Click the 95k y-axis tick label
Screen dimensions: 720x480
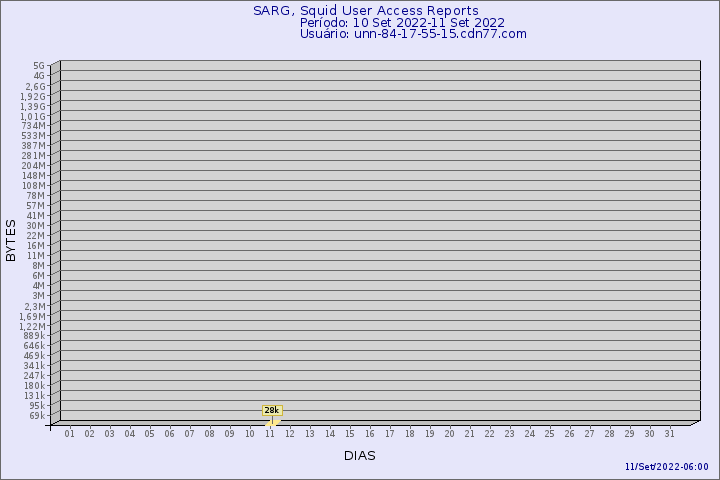point(37,406)
